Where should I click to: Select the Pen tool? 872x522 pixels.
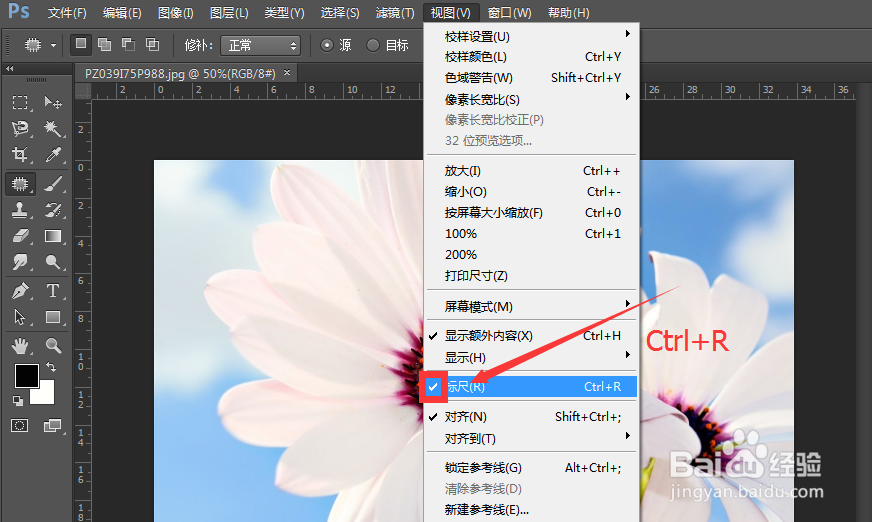click(x=20, y=291)
